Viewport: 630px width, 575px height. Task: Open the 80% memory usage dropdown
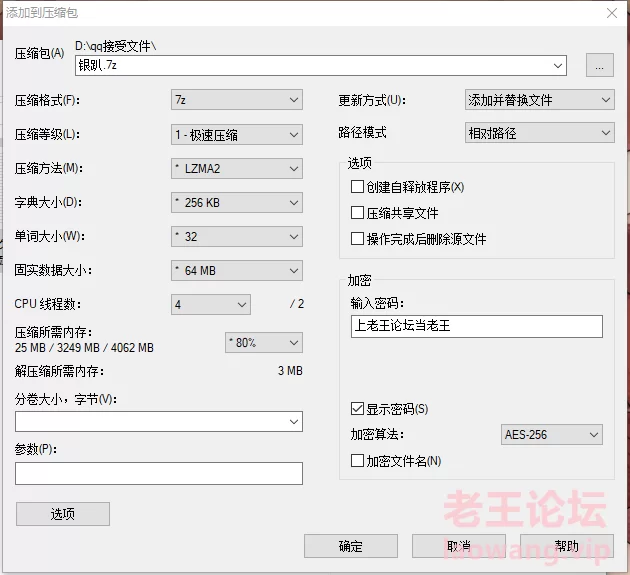(x=264, y=343)
